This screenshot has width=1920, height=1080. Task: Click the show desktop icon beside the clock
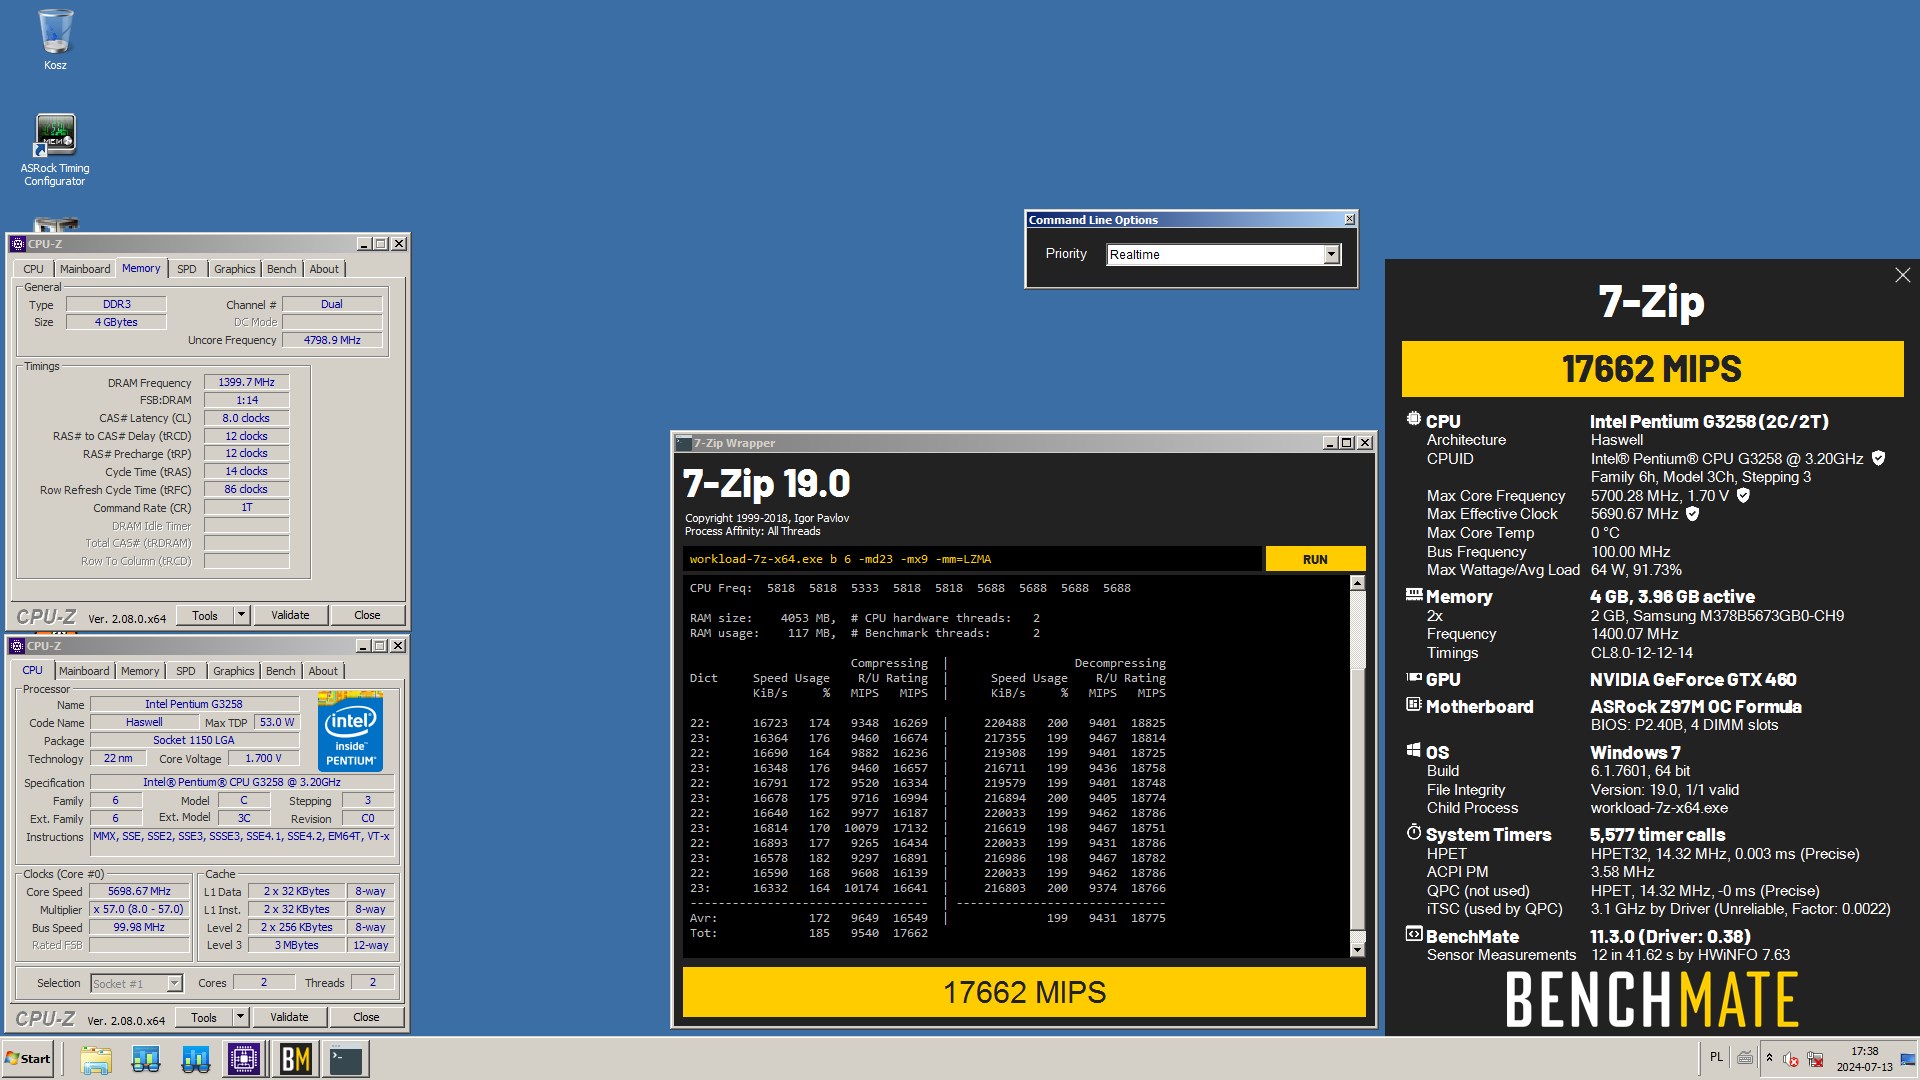pos(1908,1059)
